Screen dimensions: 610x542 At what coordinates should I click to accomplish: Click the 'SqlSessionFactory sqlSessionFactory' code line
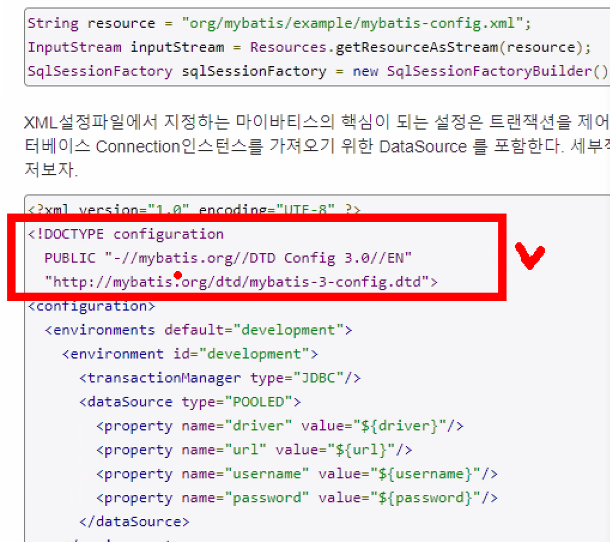[x=318, y=71]
